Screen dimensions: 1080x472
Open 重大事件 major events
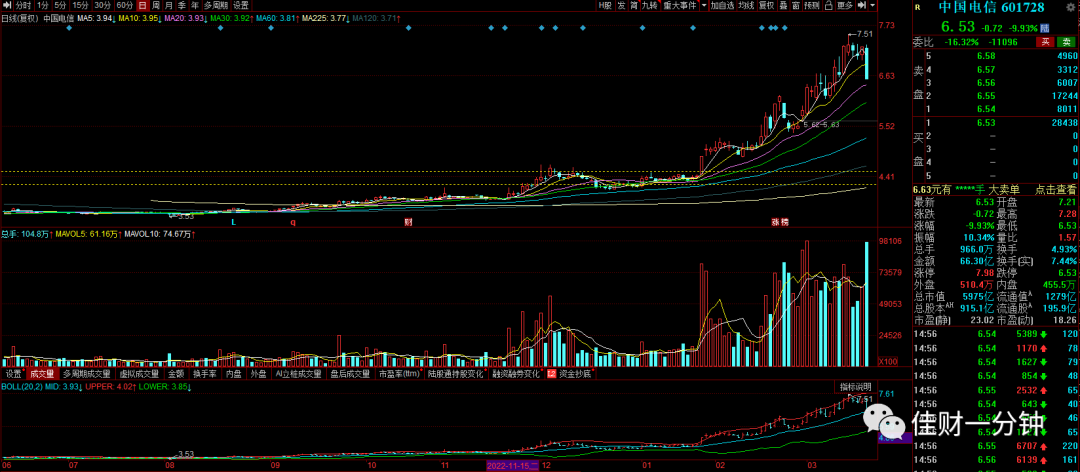[680, 5]
